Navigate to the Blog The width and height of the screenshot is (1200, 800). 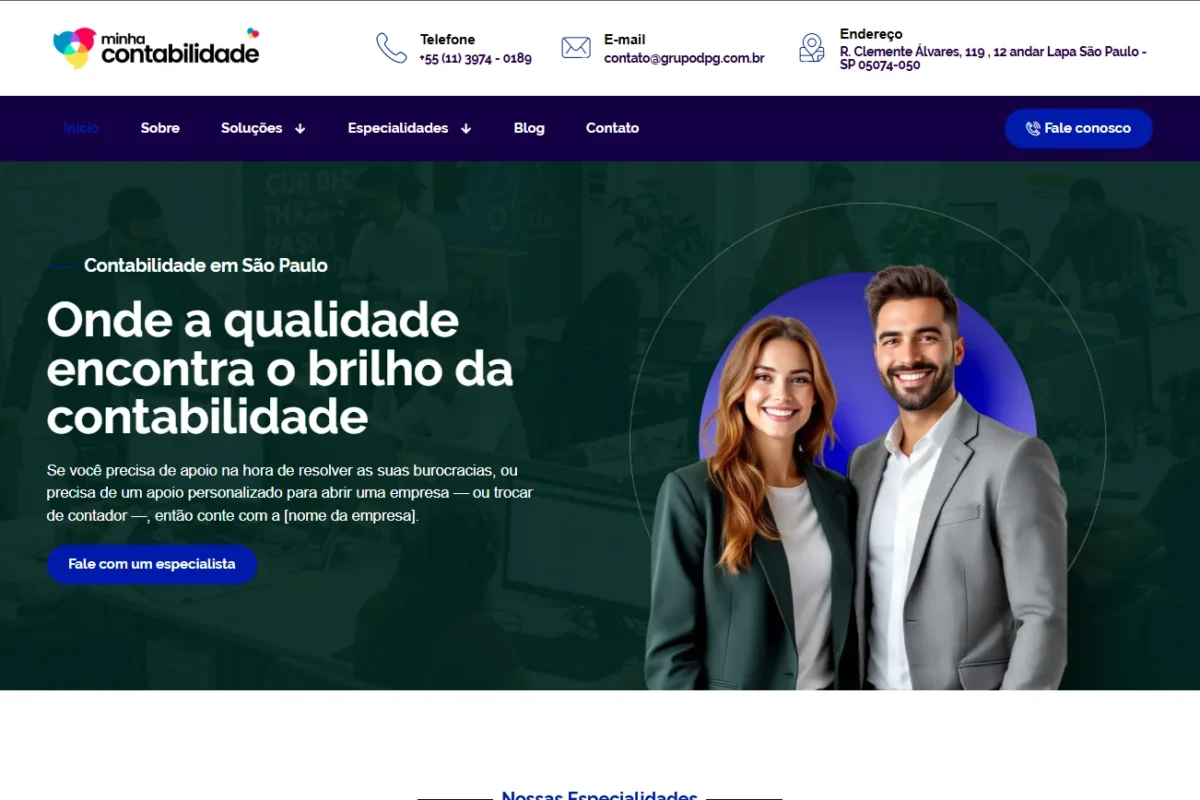pyautogui.click(x=529, y=128)
